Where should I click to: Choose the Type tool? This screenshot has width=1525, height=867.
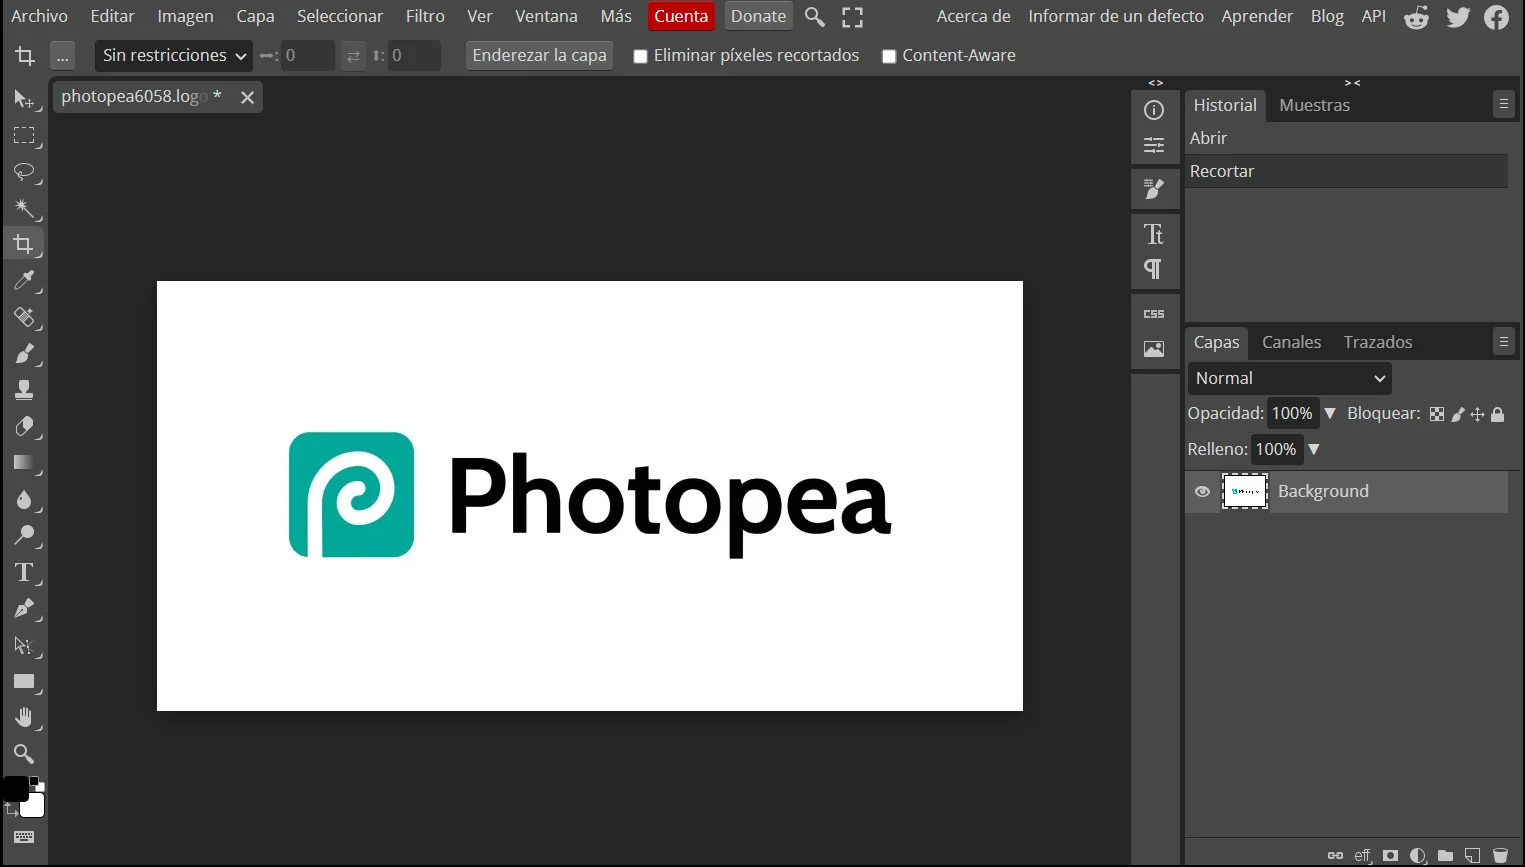click(x=25, y=573)
